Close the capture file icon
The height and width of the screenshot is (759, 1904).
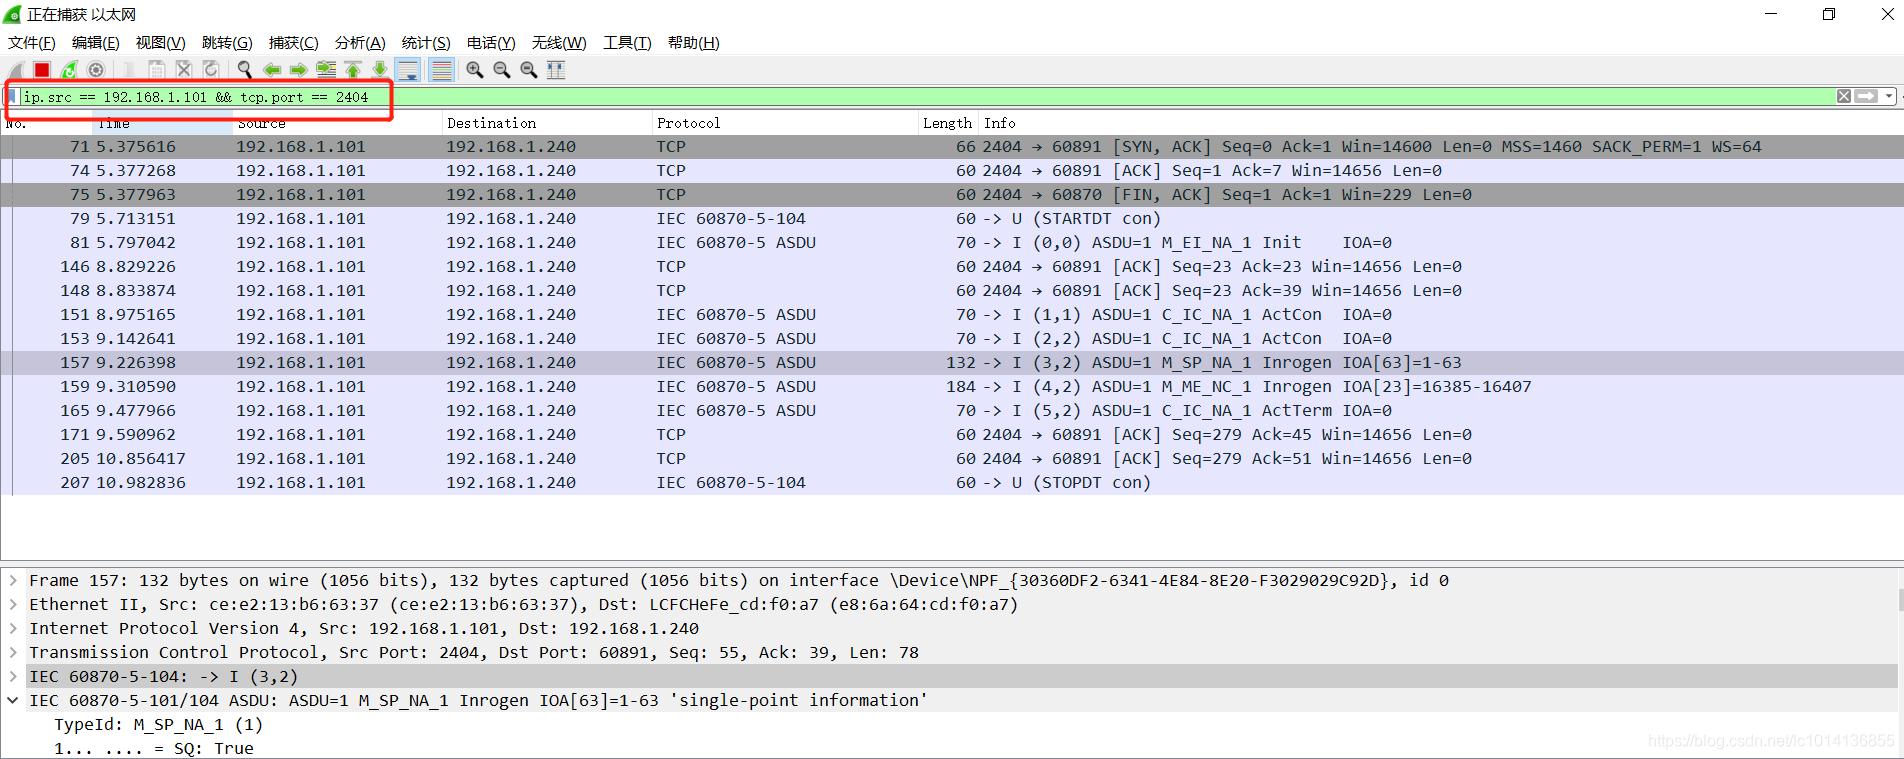point(184,70)
